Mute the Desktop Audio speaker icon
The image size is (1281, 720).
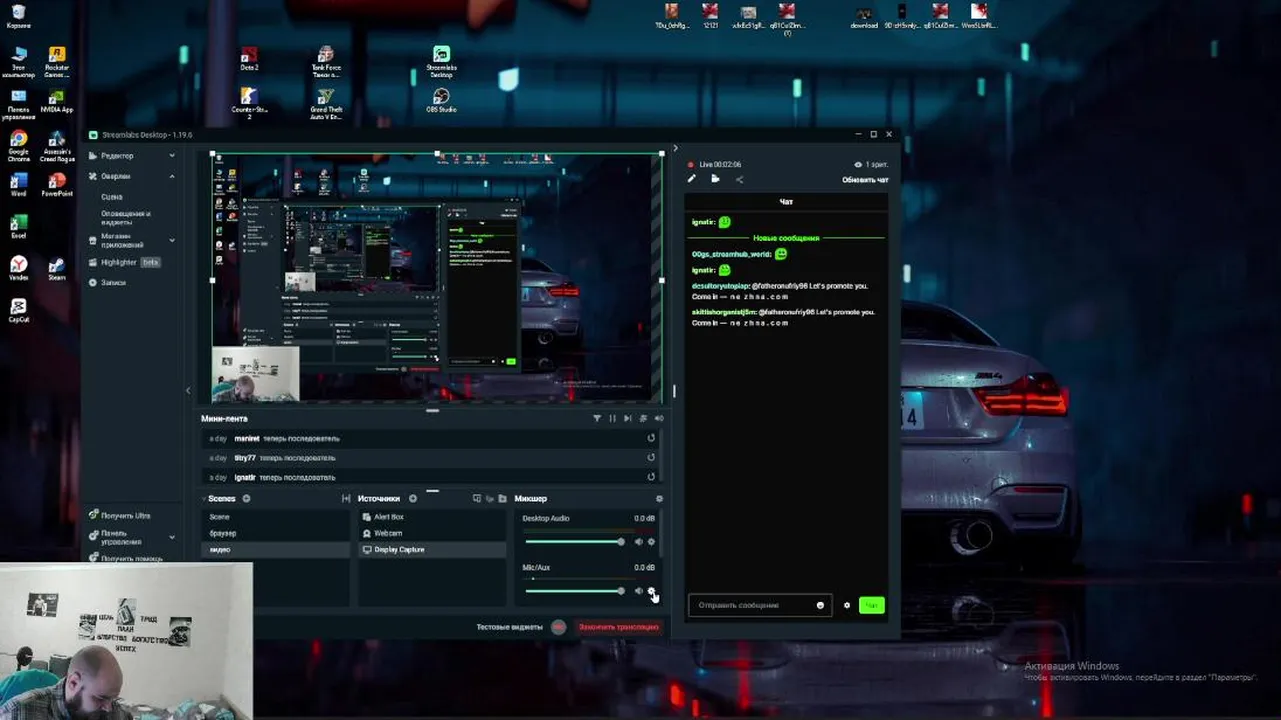(x=638, y=542)
